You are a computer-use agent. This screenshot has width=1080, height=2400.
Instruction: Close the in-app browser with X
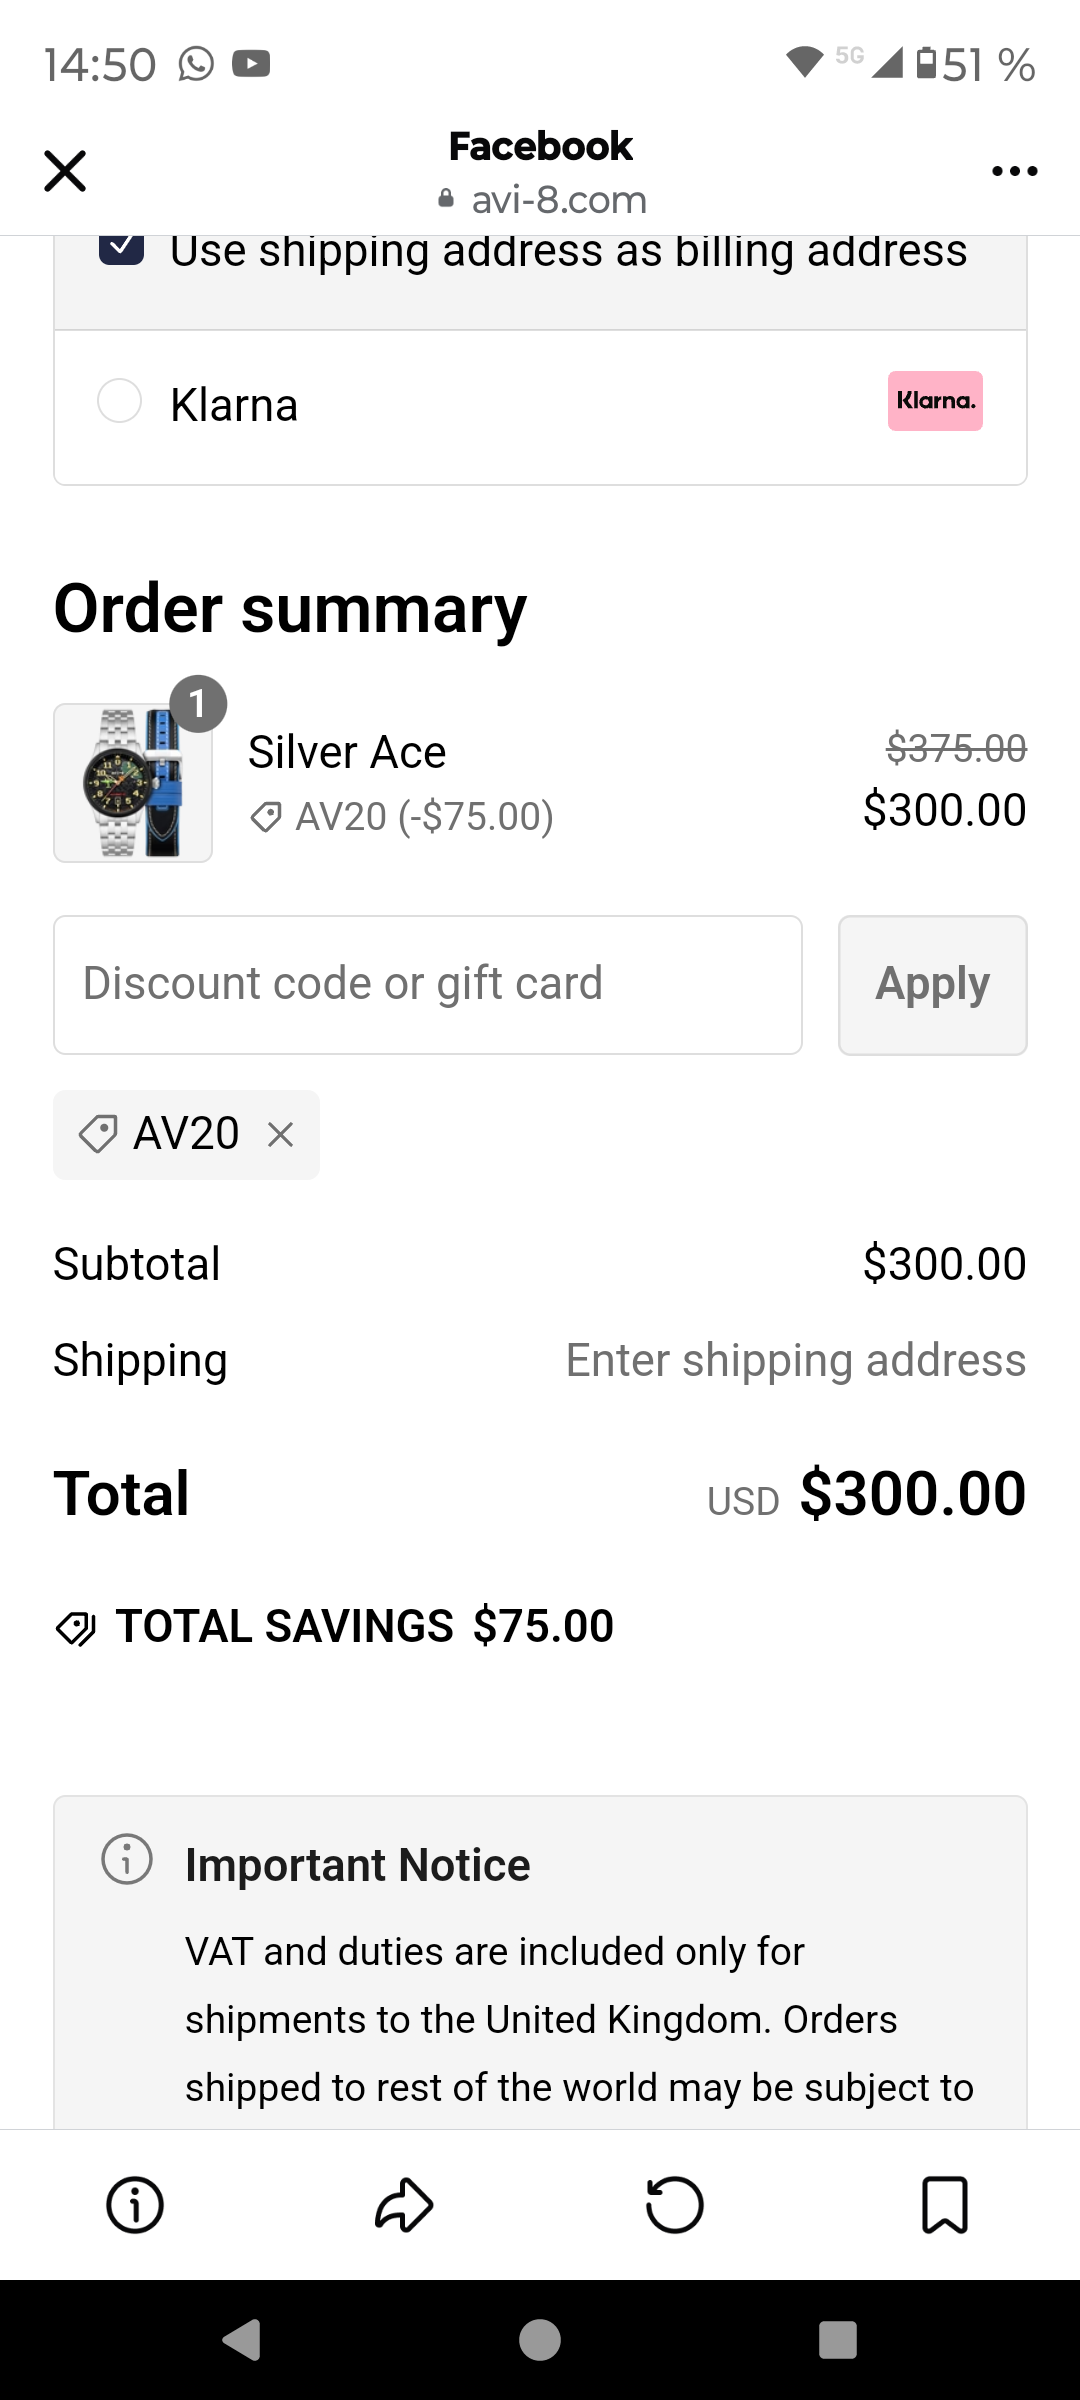click(x=65, y=171)
